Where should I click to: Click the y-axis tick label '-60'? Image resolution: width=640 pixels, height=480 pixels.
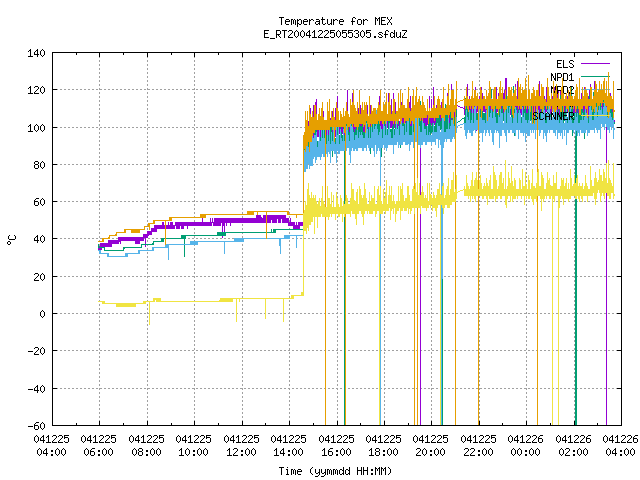tap(36, 426)
